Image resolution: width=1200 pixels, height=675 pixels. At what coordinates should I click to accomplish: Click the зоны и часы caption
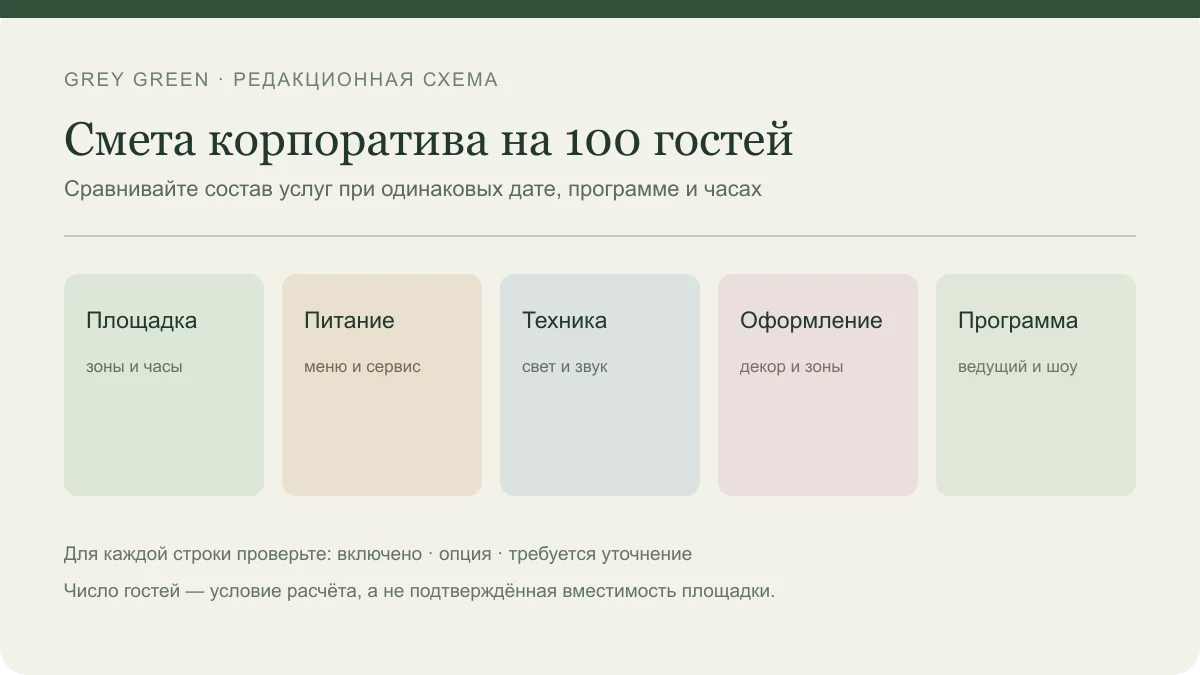(134, 367)
